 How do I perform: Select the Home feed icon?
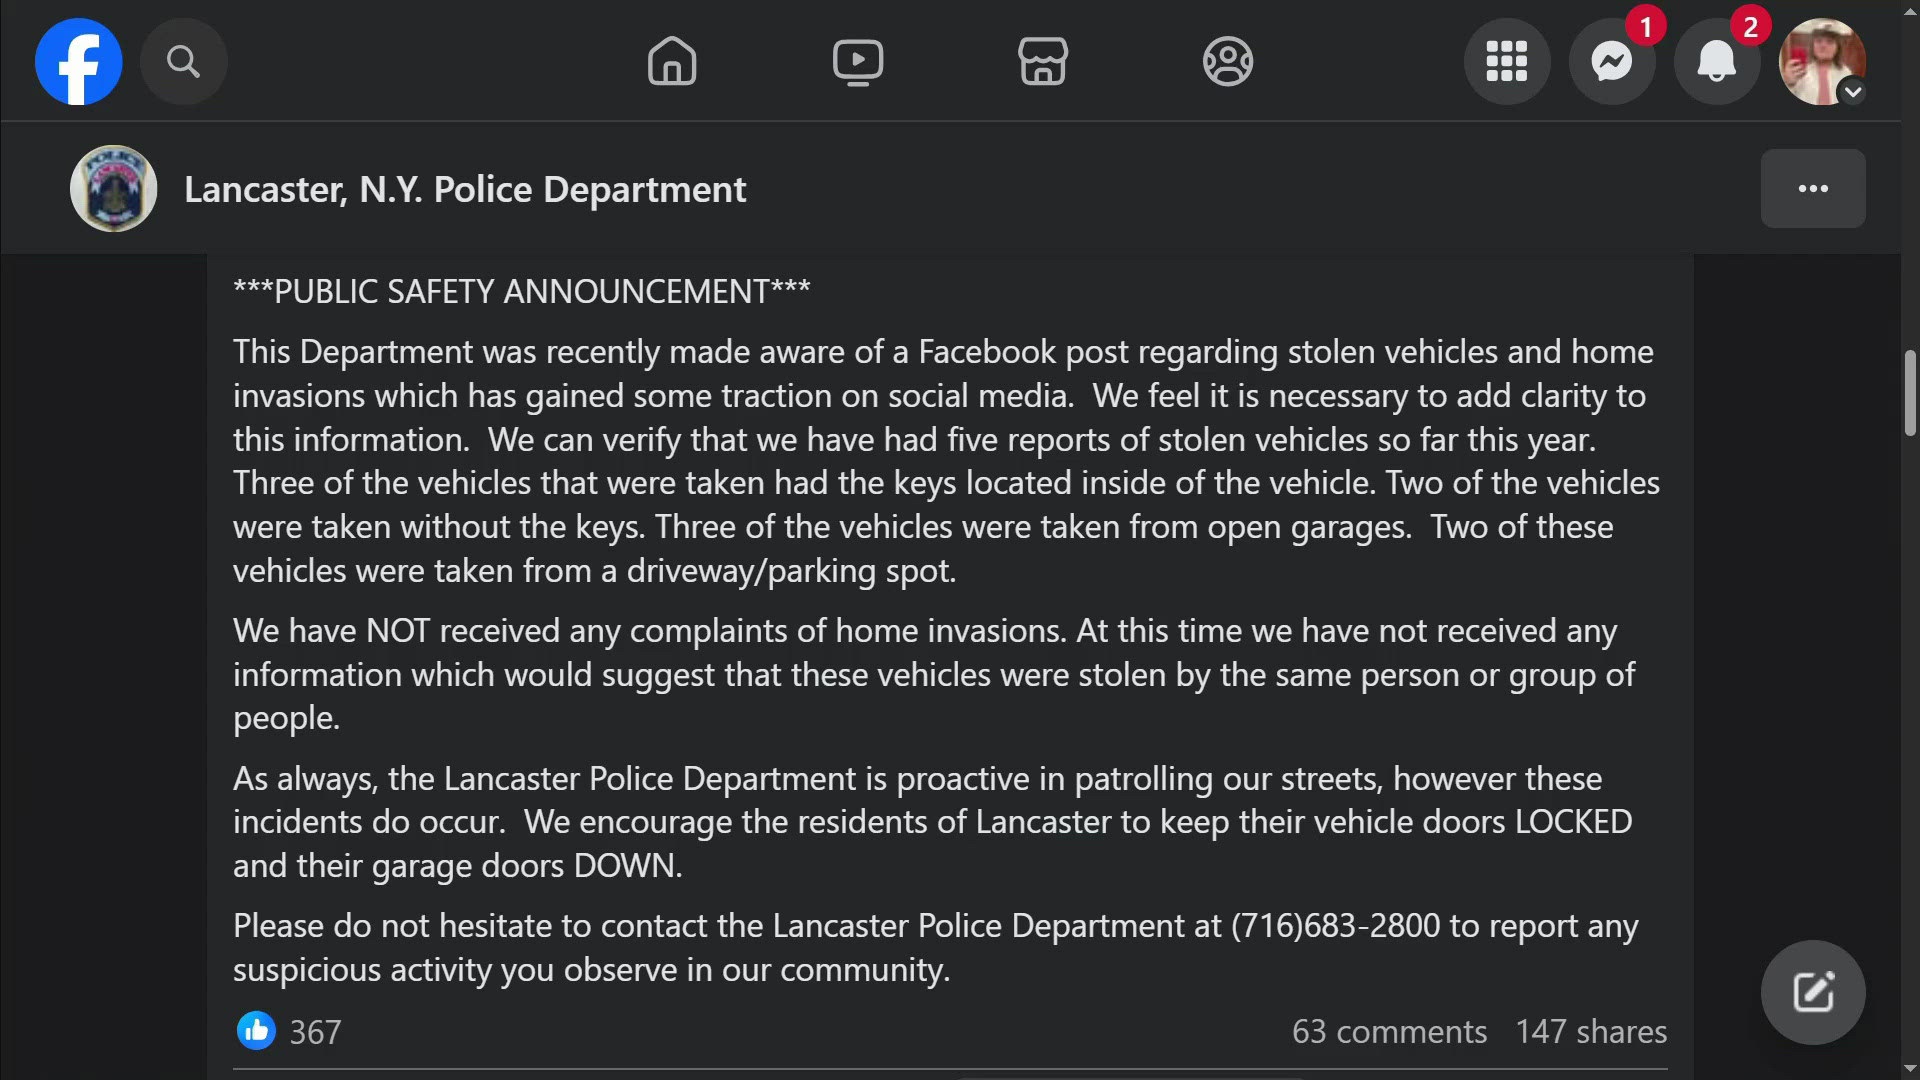pos(671,61)
